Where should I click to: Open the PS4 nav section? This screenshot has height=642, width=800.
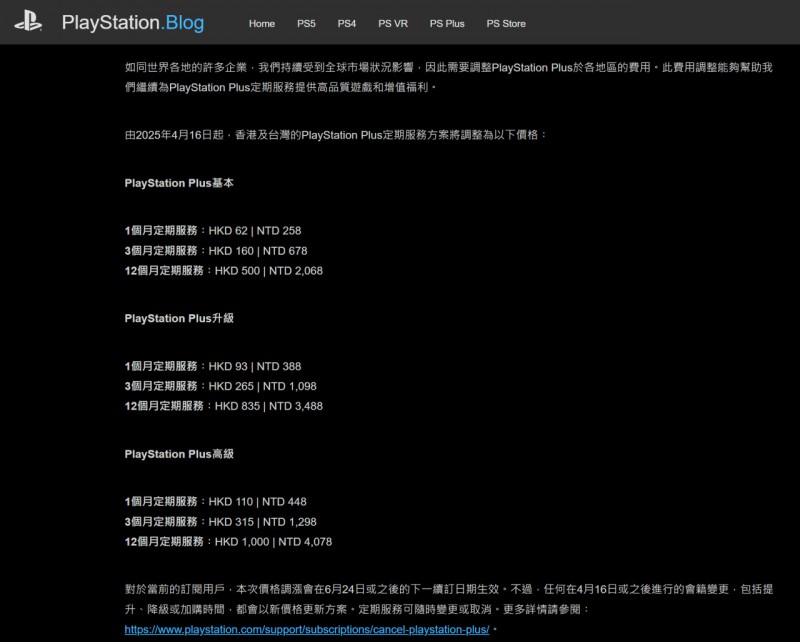point(346,23)
